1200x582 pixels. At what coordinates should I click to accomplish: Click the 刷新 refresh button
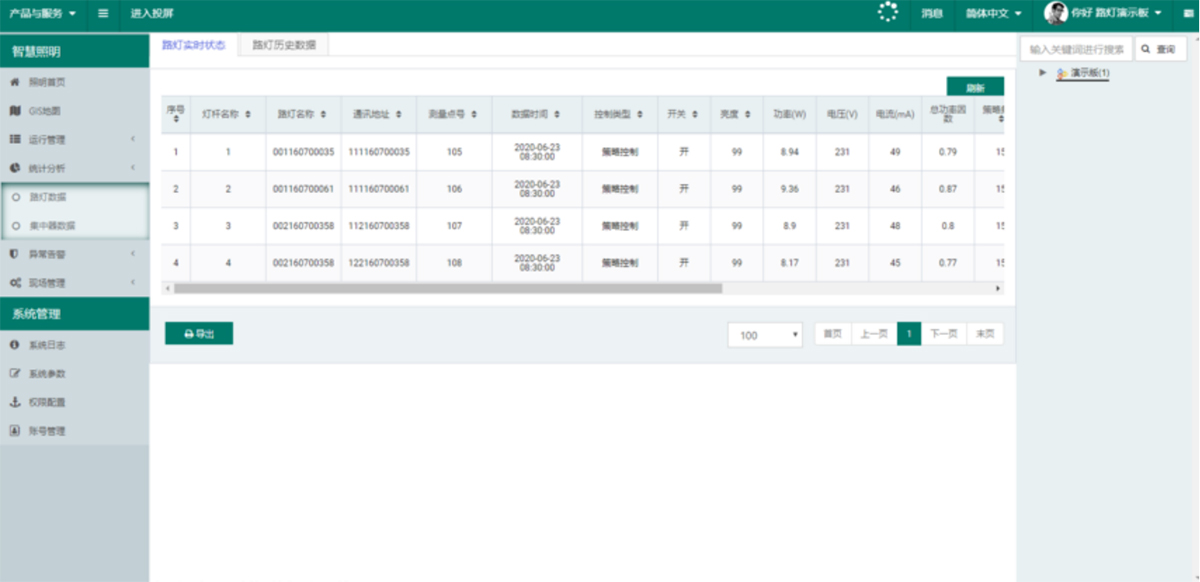(x=975, y=87)
